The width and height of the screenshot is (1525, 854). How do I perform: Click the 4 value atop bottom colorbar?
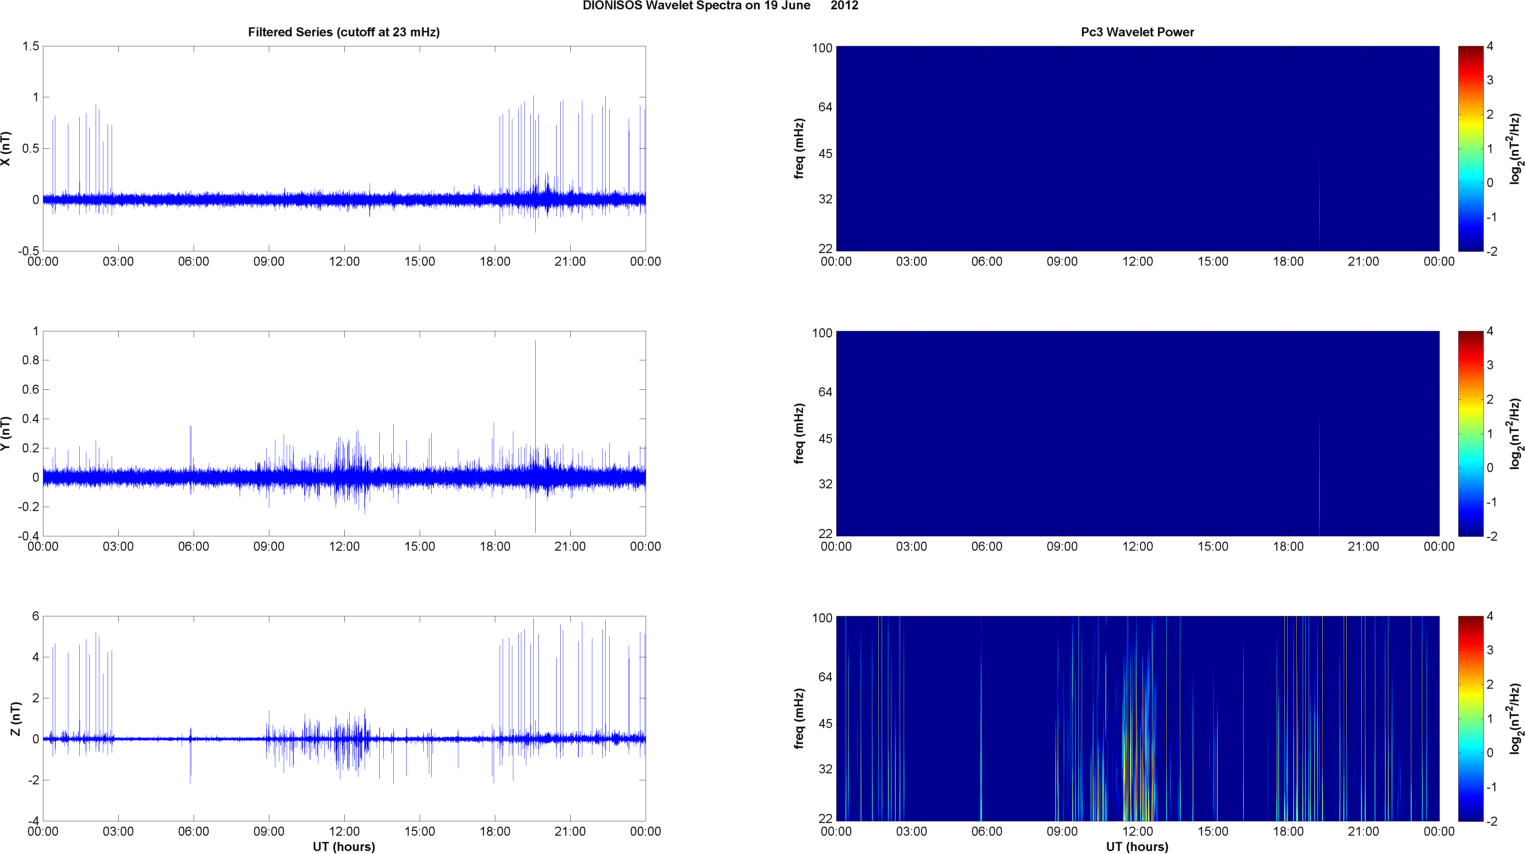pyautogui.click(x=1490, y=617)
